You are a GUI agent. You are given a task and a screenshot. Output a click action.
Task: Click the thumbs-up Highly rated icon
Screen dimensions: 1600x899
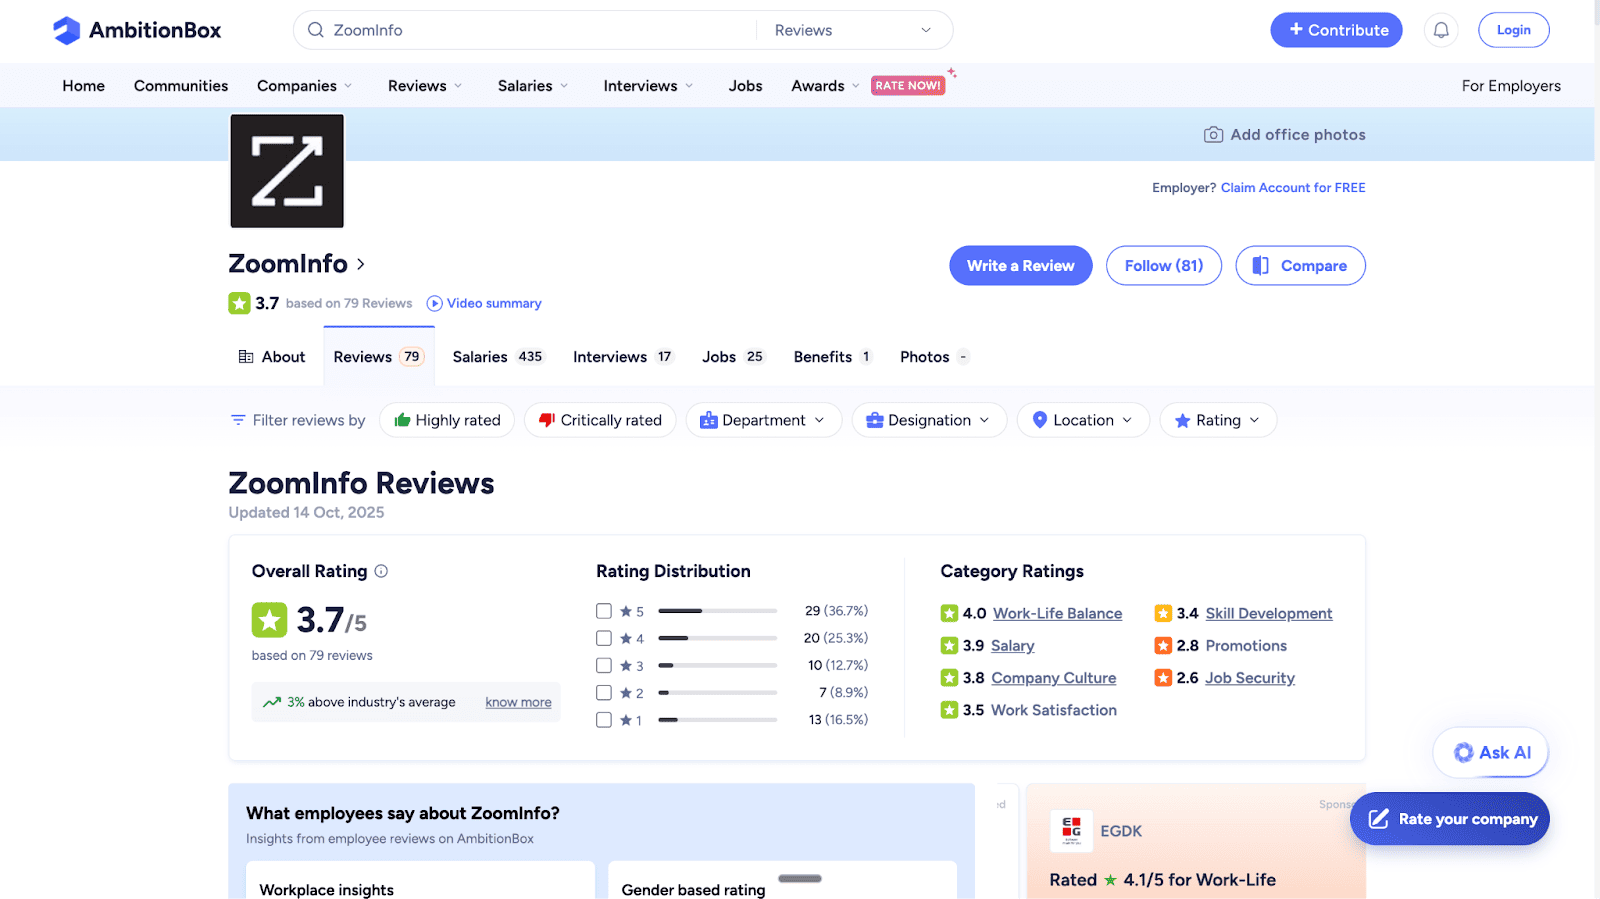click(x=402, y=420)
